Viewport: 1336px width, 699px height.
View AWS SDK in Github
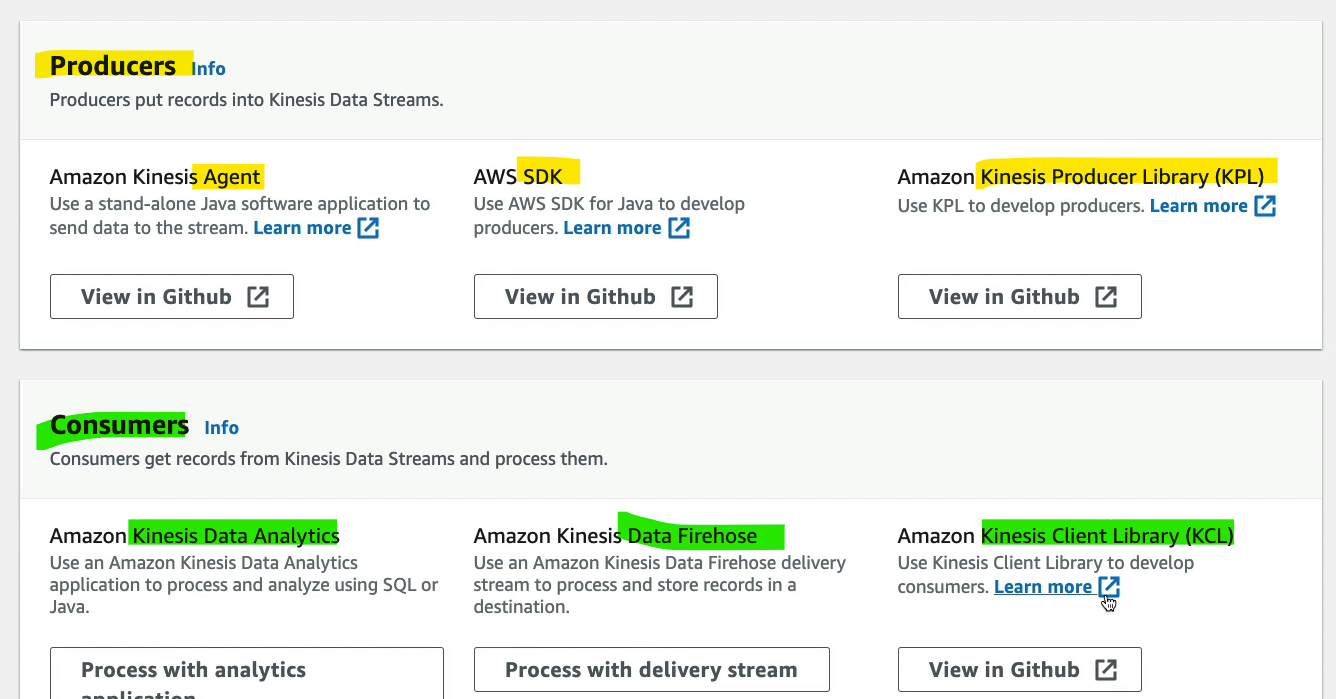coord(596,297)
